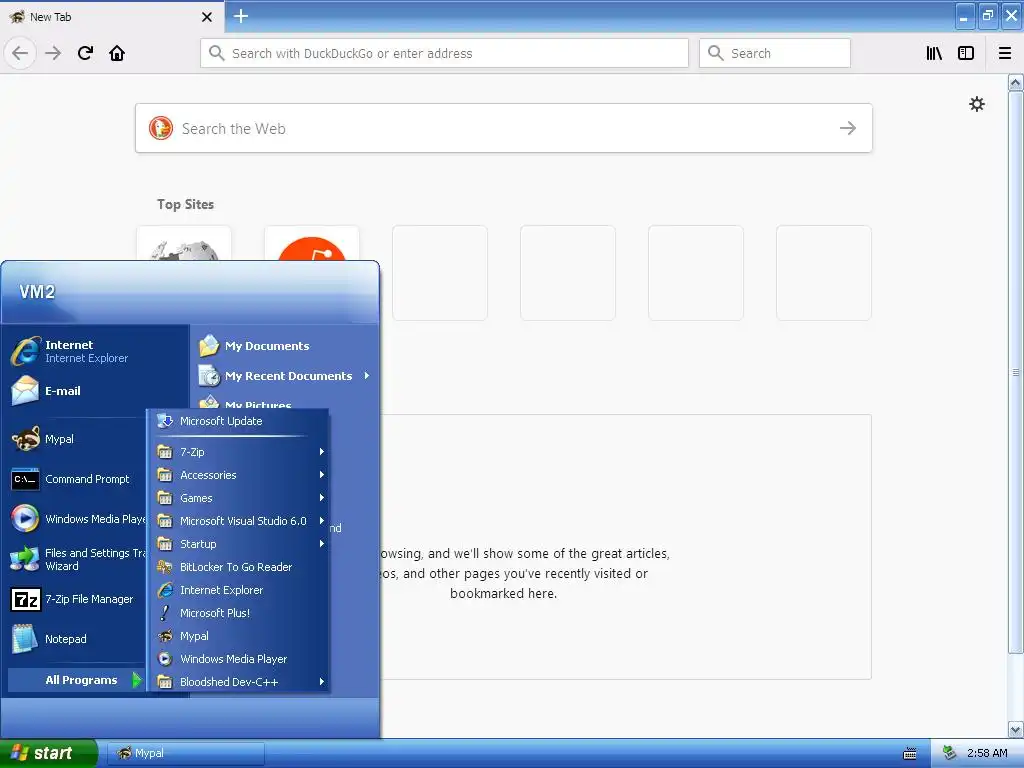Click the Search the Web field
This screenshot has height=768, width=1024.
504,128
